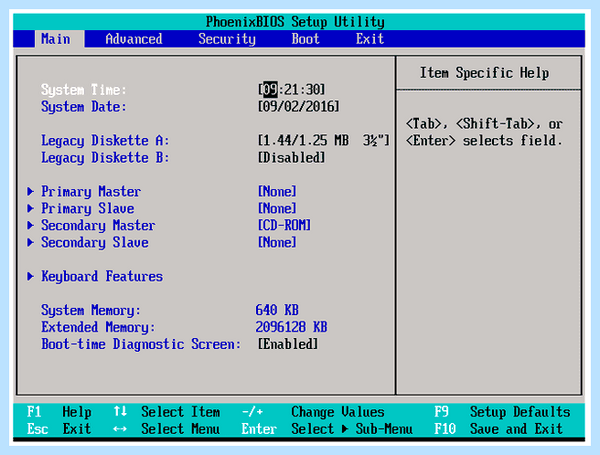This screenshot has width=600, height=455.
Task: Click the up-down arrows Select Item icon
Action: pyautogui.click(x=120, y=412)
